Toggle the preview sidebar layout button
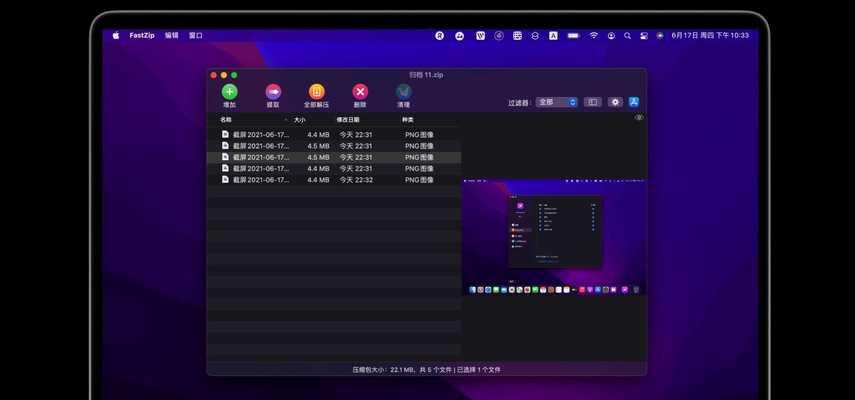This screenshot has height=400, width=855. pos(593,102)
